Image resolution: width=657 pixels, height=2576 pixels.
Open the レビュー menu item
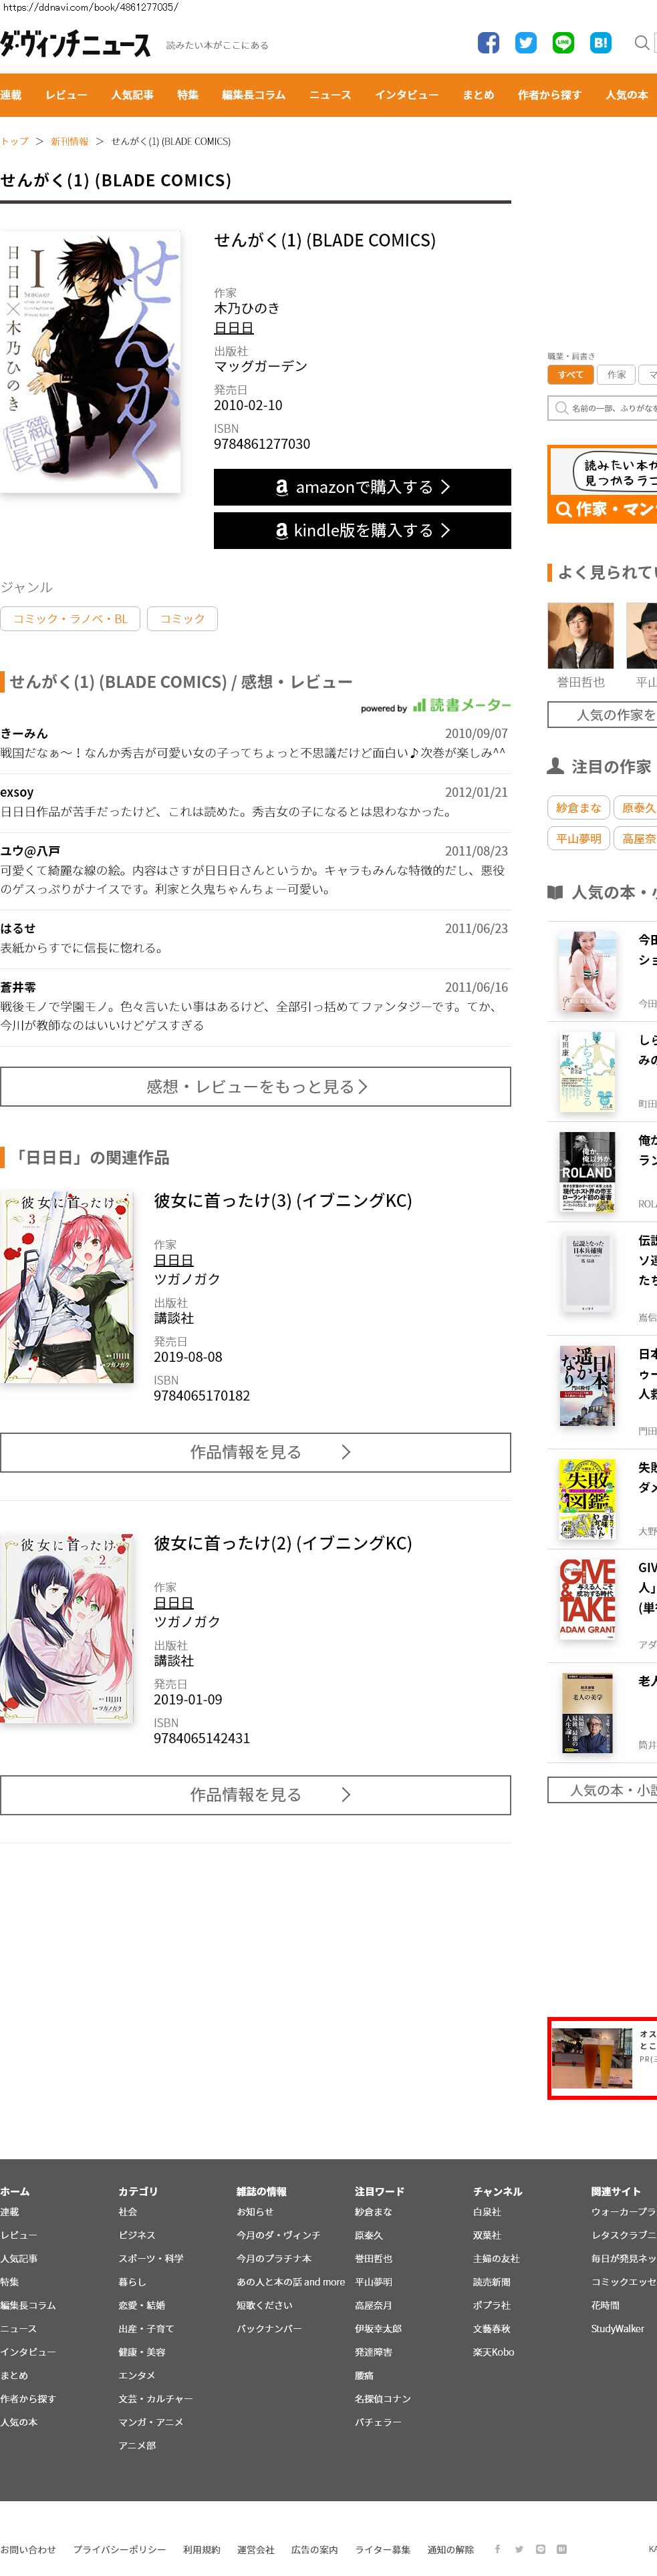pyautogui.click(x=66, y=95)
